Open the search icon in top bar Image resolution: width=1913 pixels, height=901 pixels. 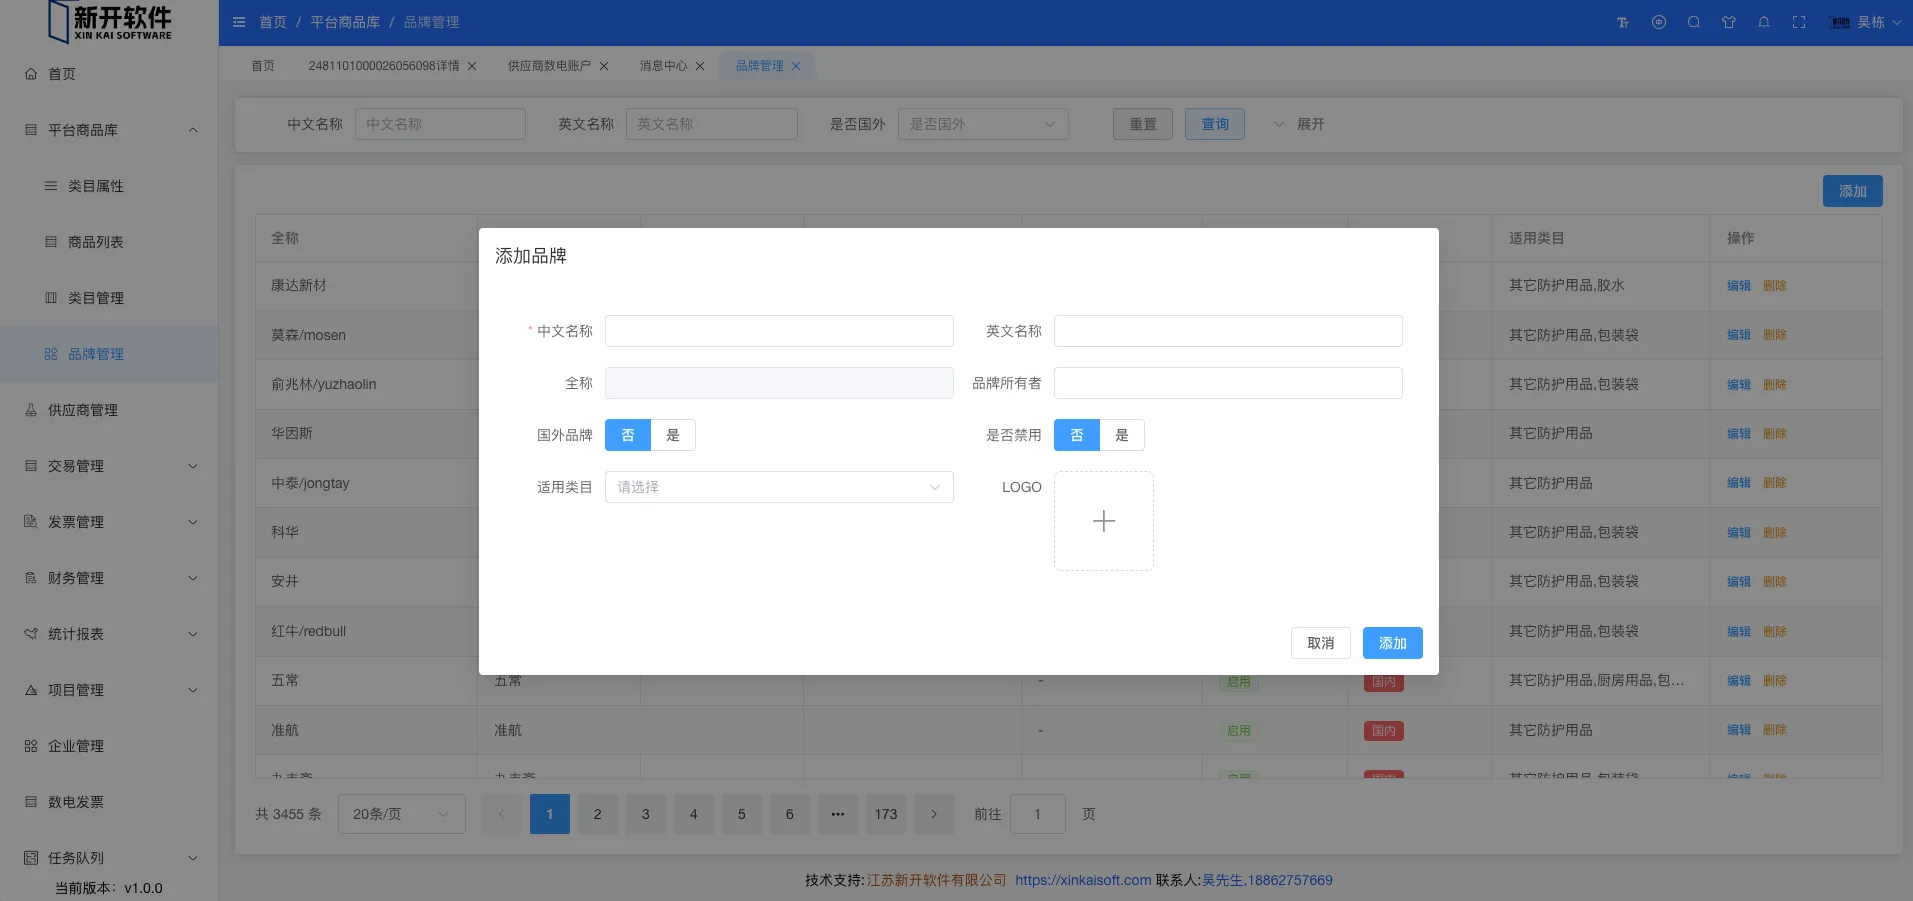click(x=1694, y=22)
